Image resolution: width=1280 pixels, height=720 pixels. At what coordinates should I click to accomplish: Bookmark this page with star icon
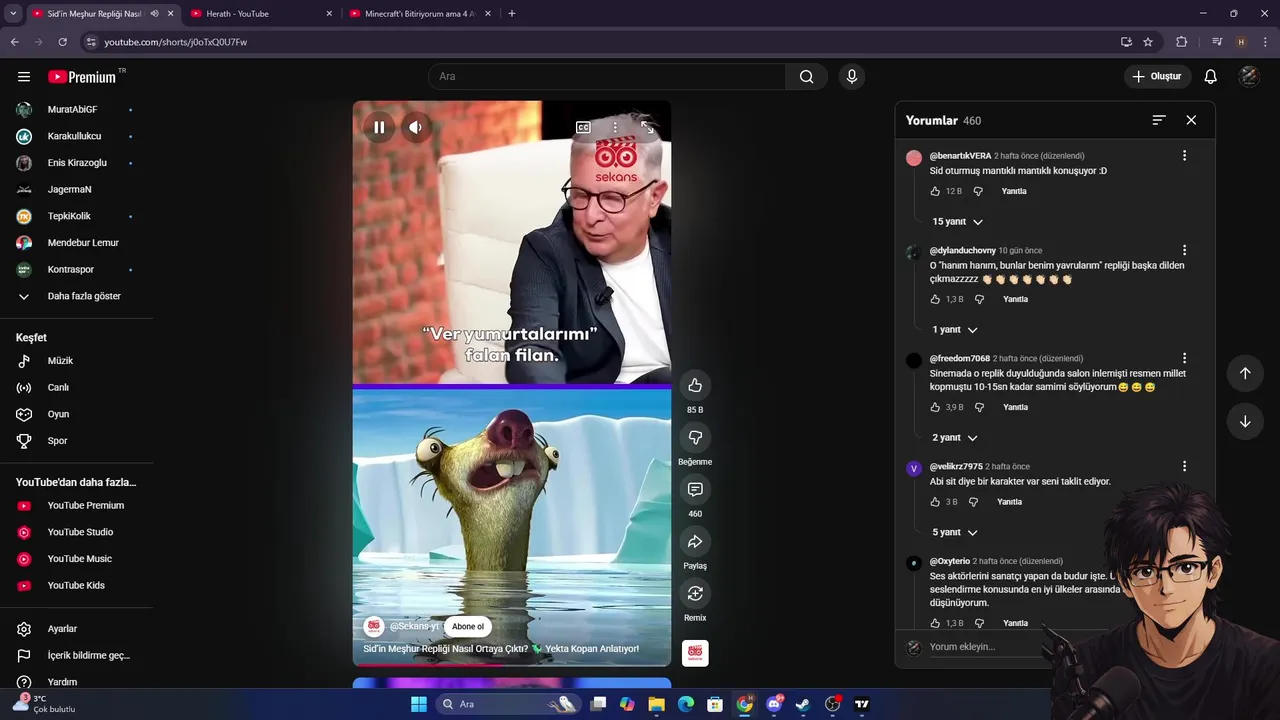tap(1148, 42)
